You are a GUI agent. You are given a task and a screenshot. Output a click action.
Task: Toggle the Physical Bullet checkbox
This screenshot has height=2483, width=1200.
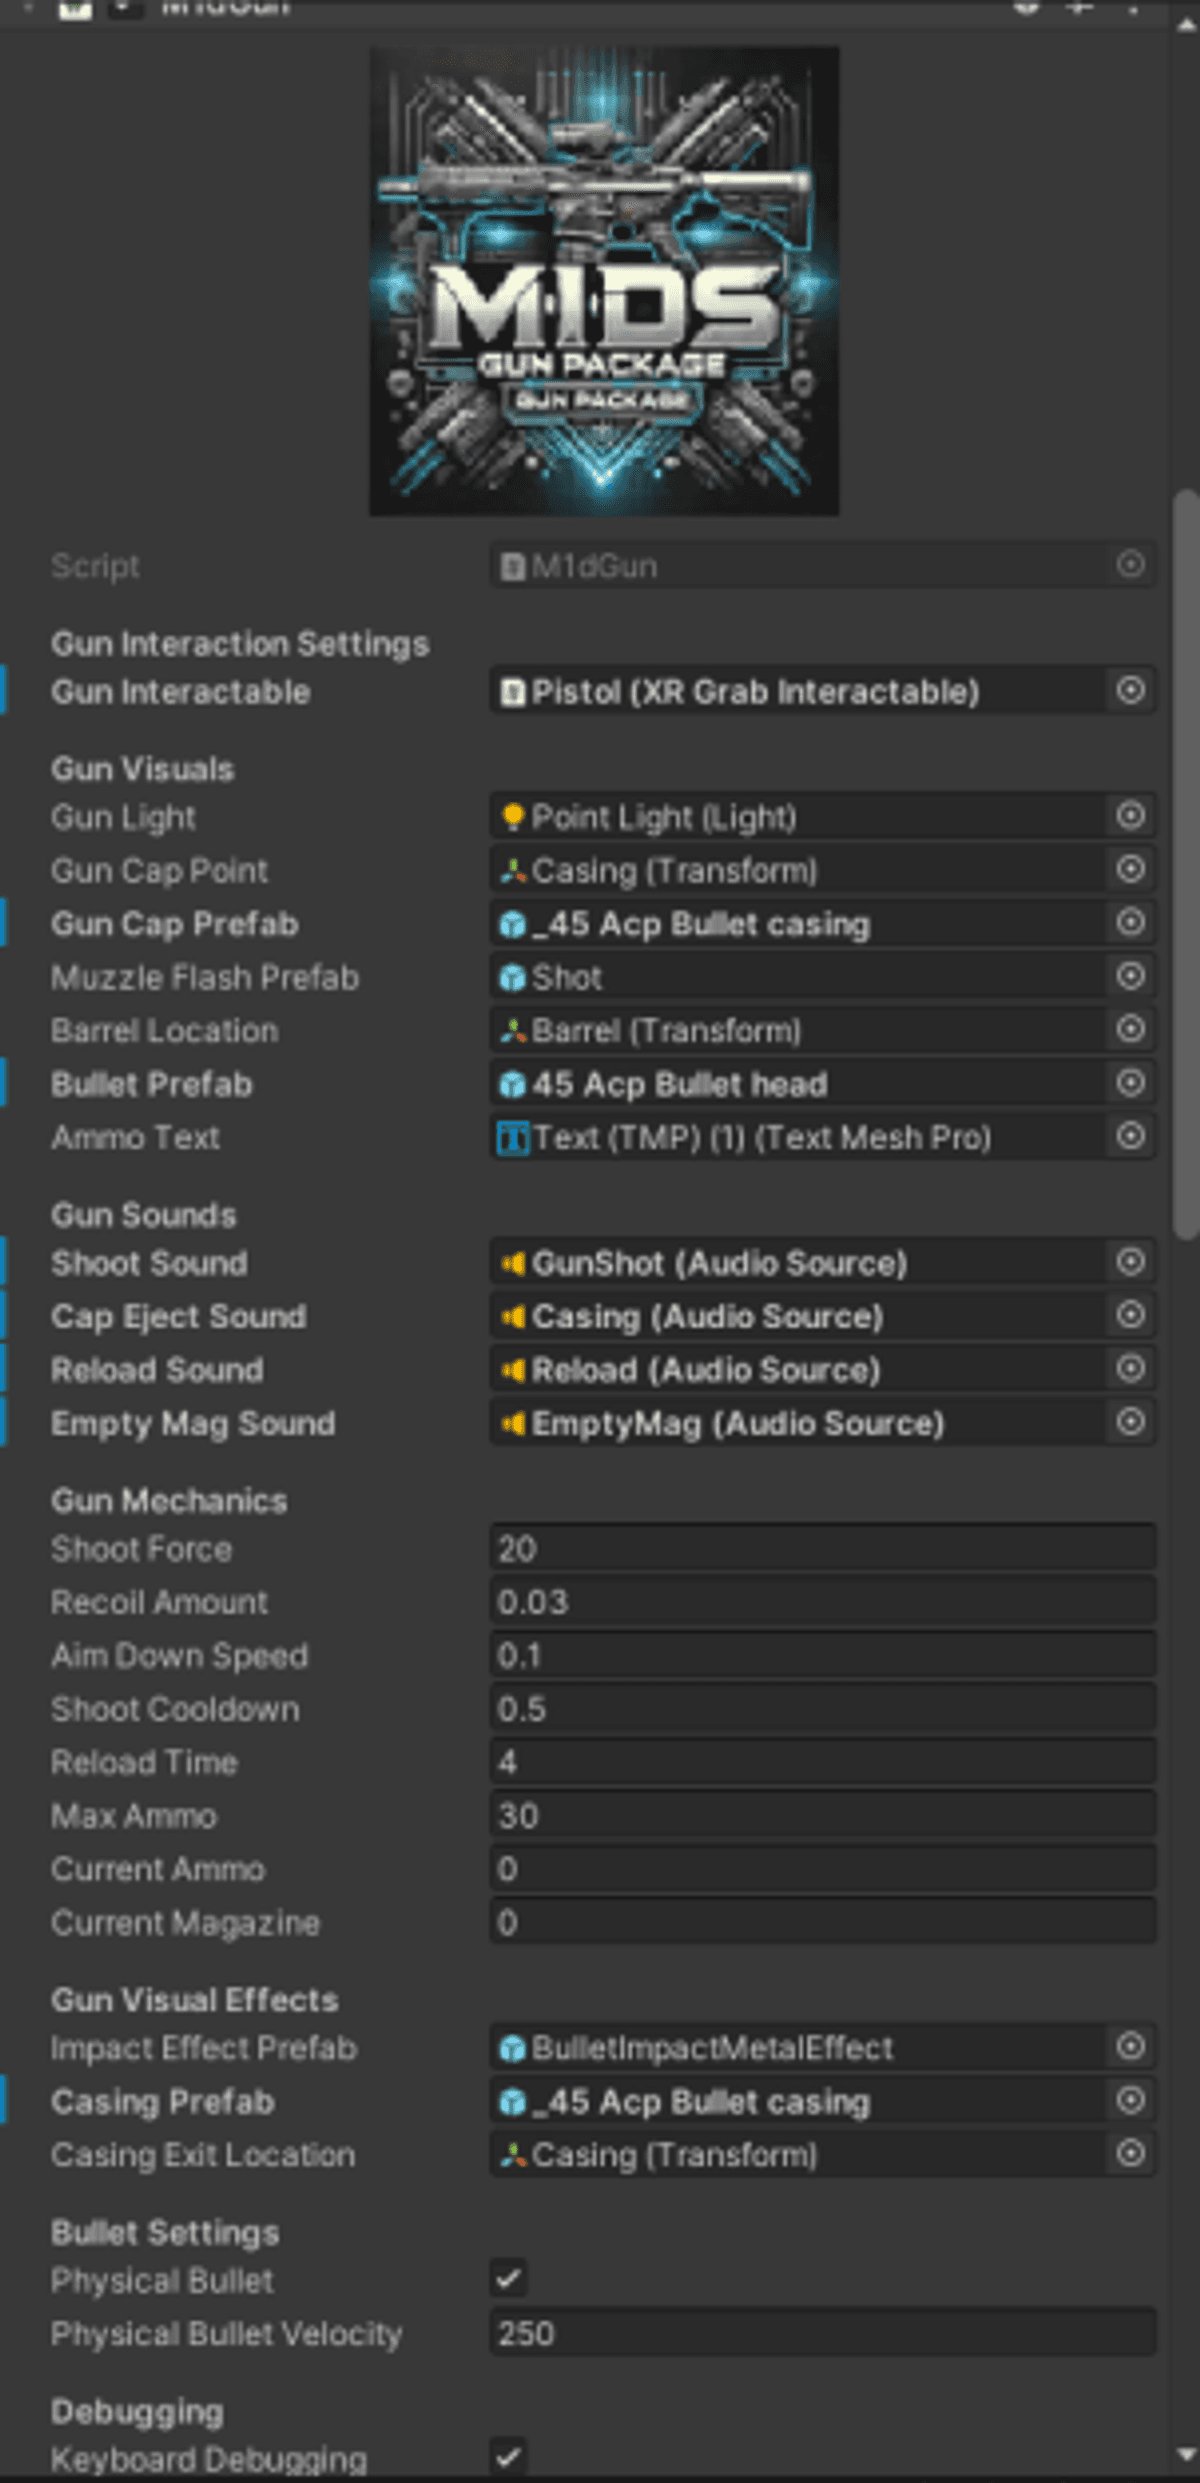pos(508,2279)
